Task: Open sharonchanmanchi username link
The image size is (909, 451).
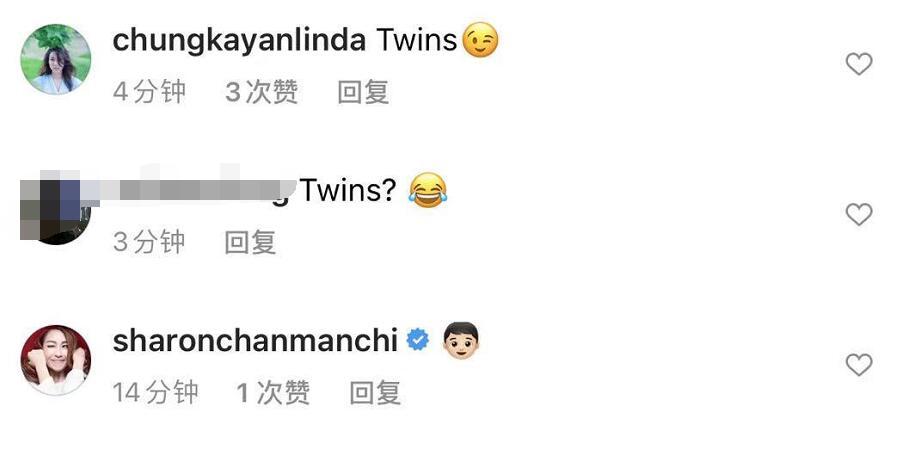Action: point(255,341)
